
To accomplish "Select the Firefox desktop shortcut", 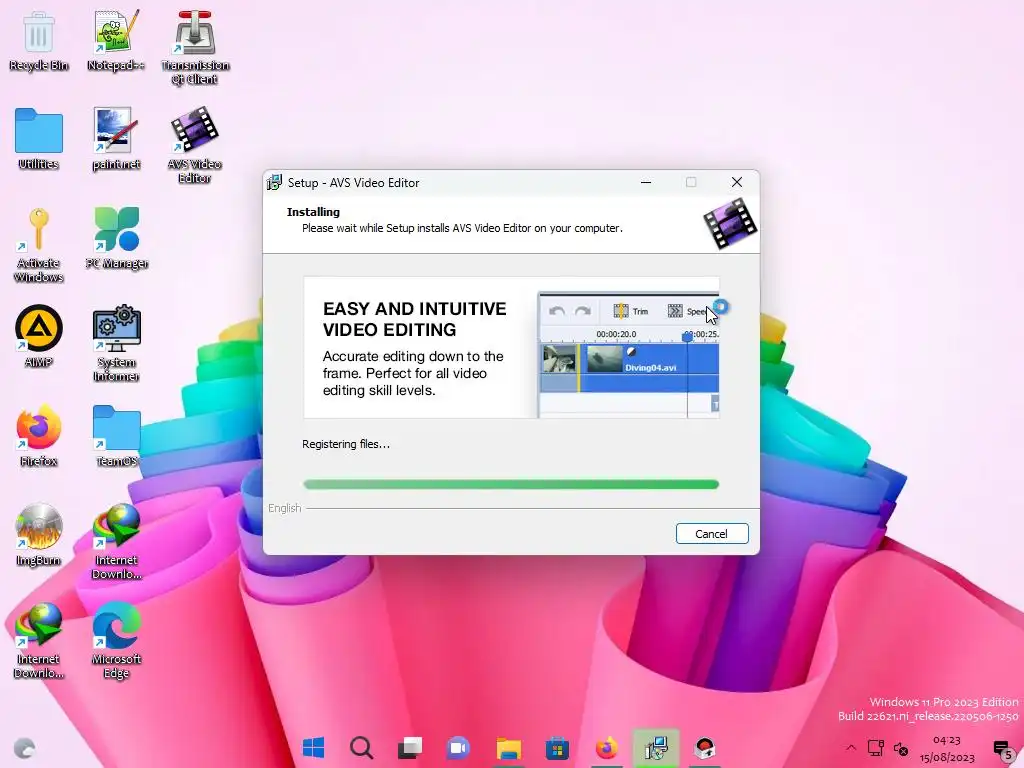I will [39, 436].
